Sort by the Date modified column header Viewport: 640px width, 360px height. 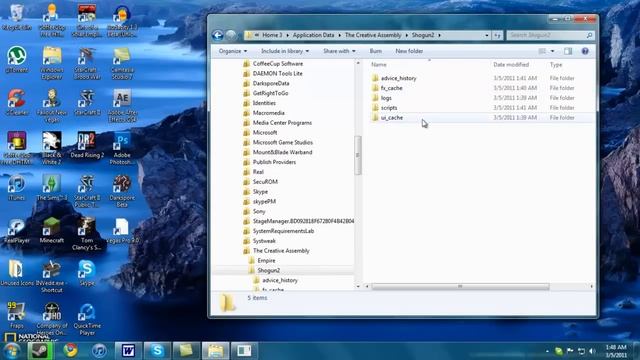pyautogui.click(x=511, y=64)
